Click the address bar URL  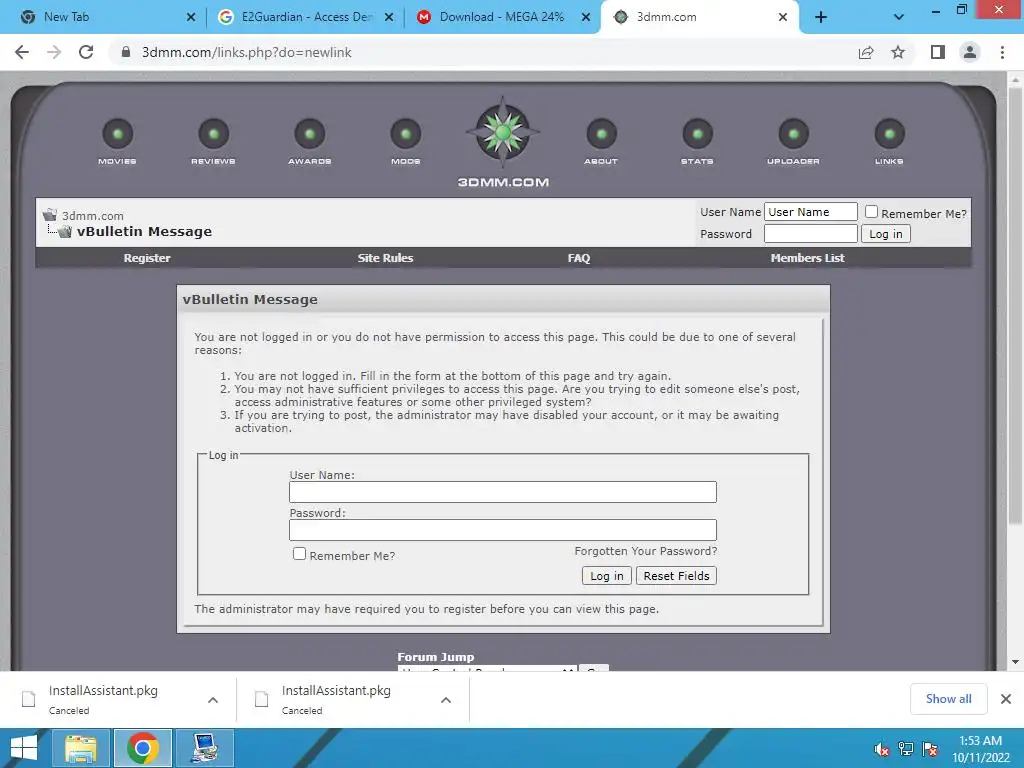(247, 52)
